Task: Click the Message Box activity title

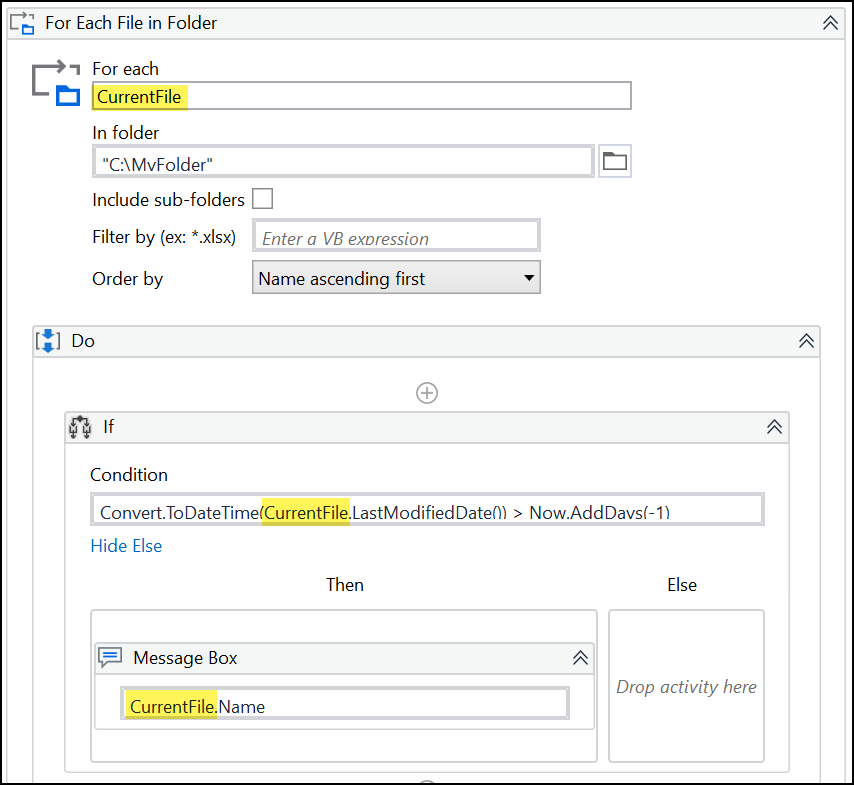Action: (x=185, y=658)
